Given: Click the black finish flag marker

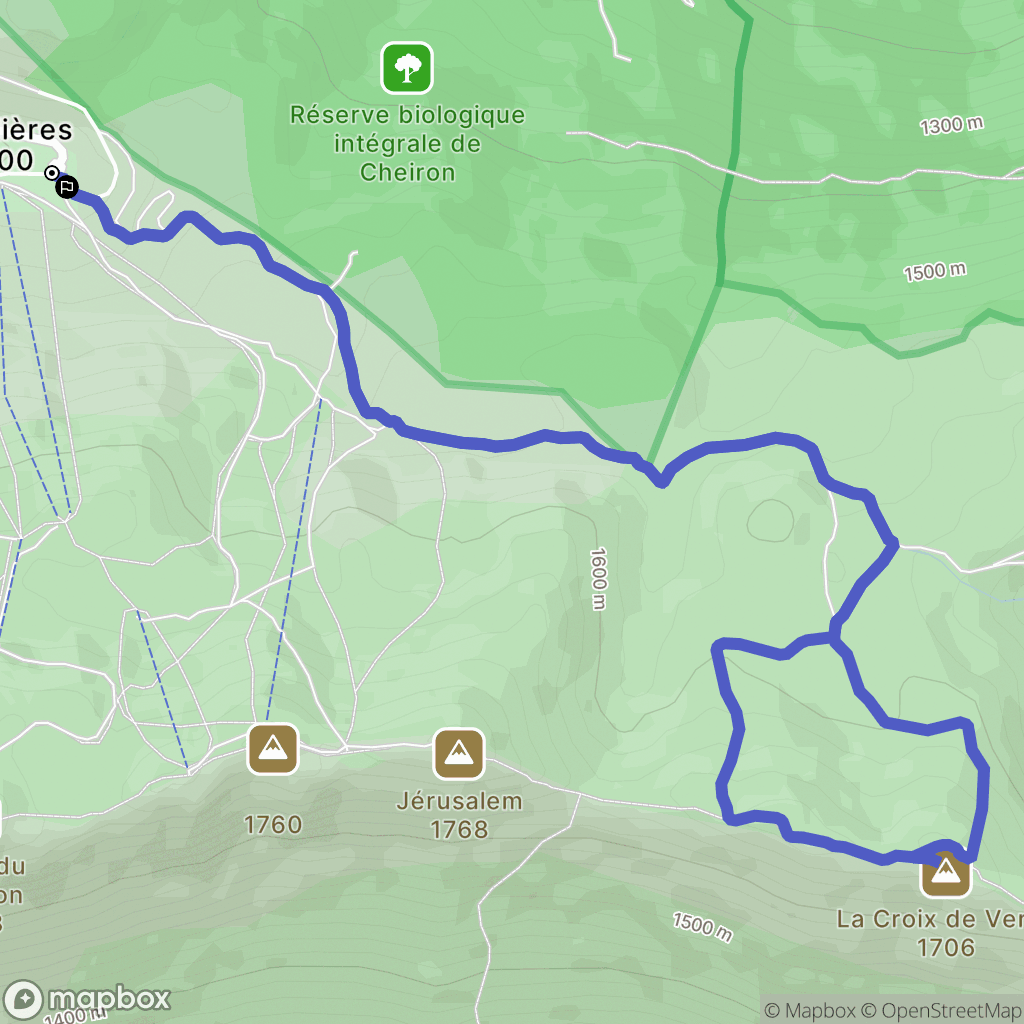Looking at the screenshot, I should [66, 187].
